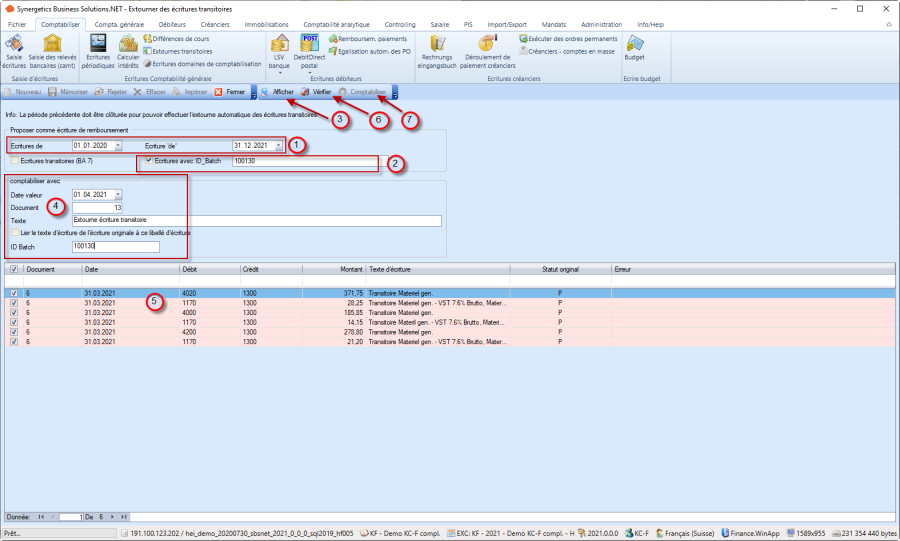Viewport: 900px width, 541px height.
Task: Uncheck Ecritures avec ID_Batch checkbox
Action: pyautogui.click(x=149, y=160)
